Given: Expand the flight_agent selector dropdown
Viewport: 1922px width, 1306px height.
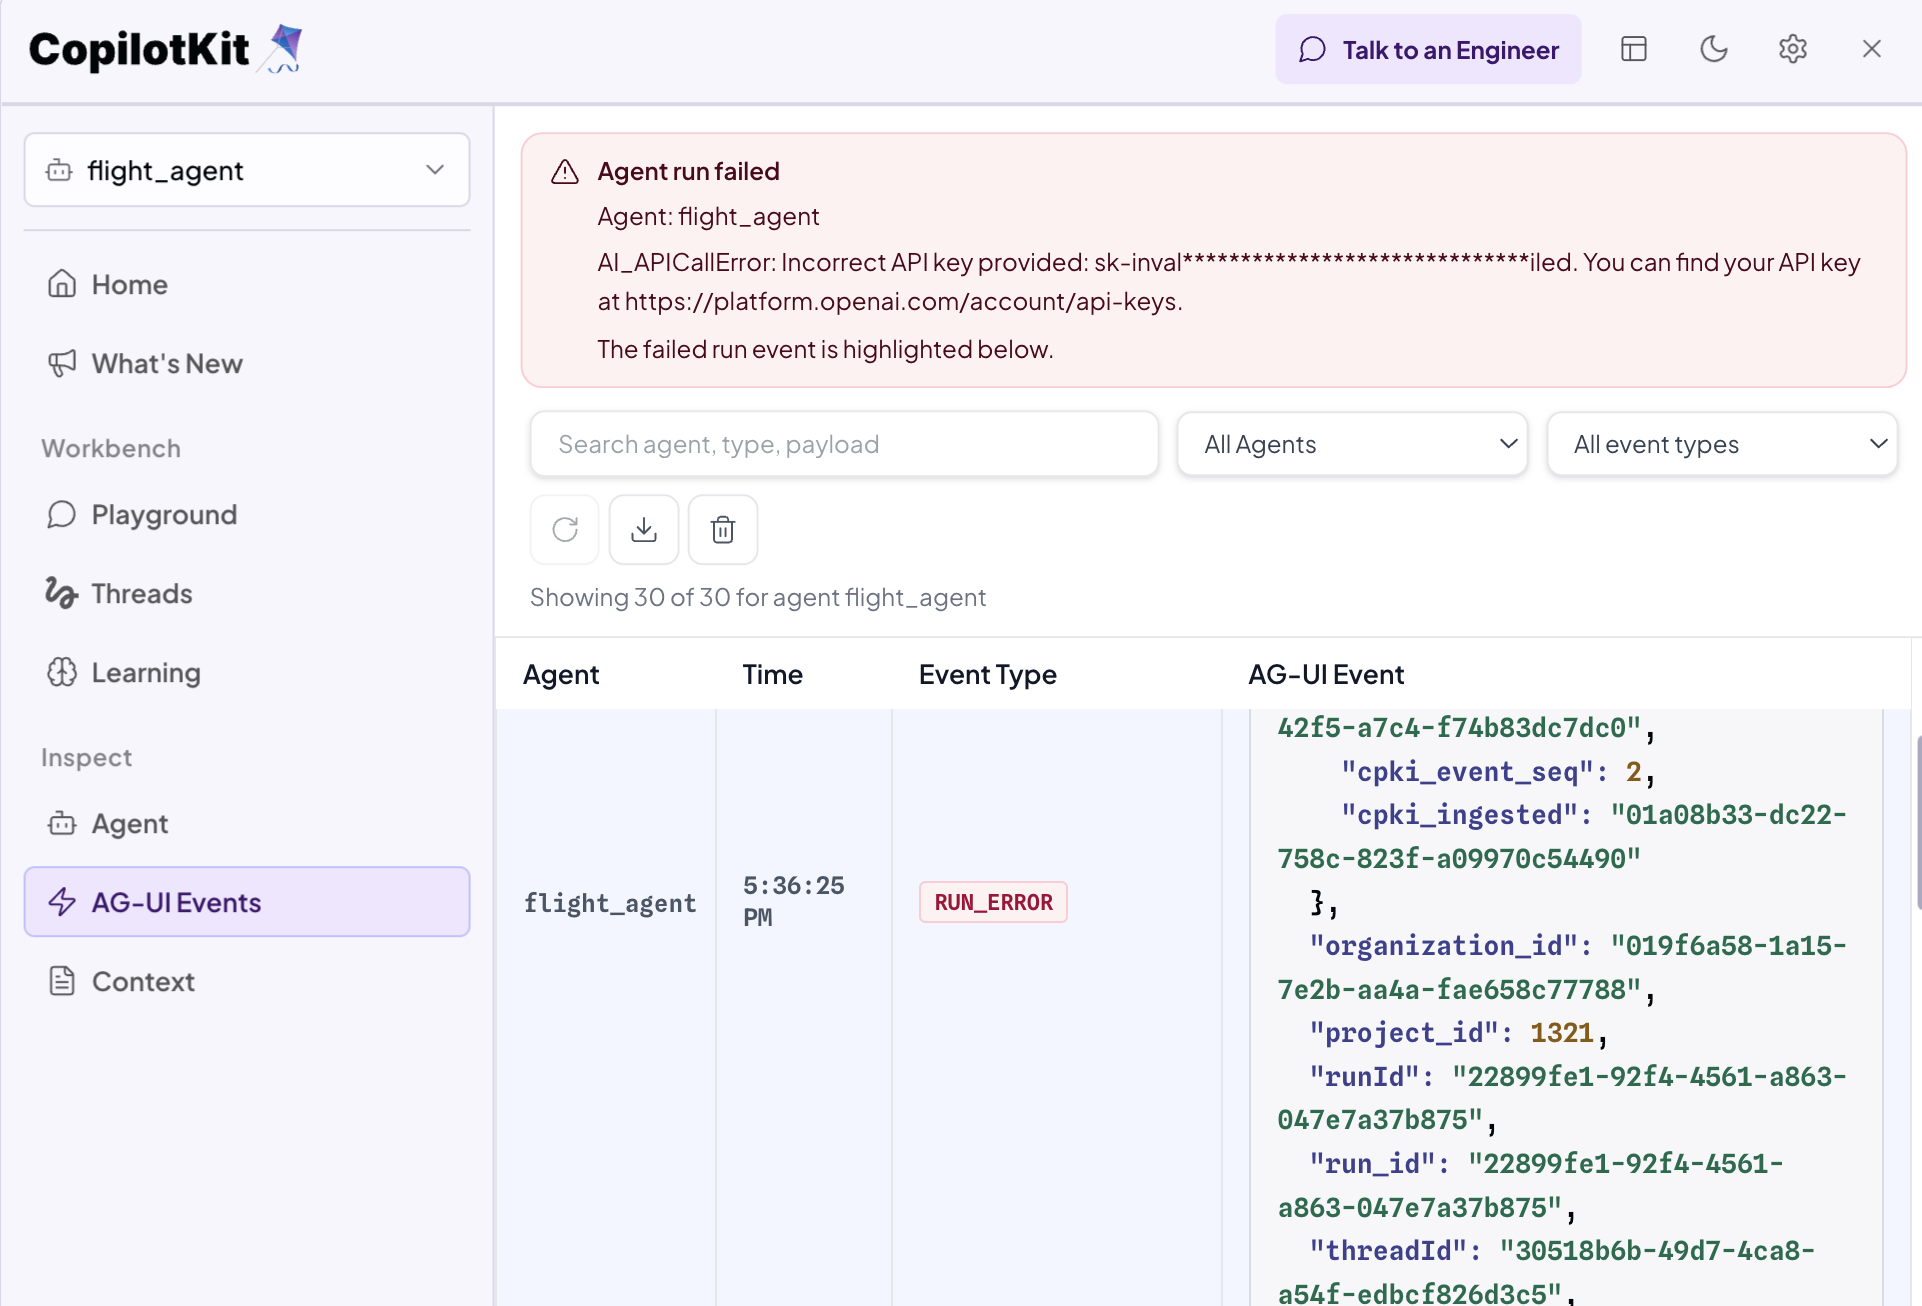Looking at the screenshot, I should 247,170.
